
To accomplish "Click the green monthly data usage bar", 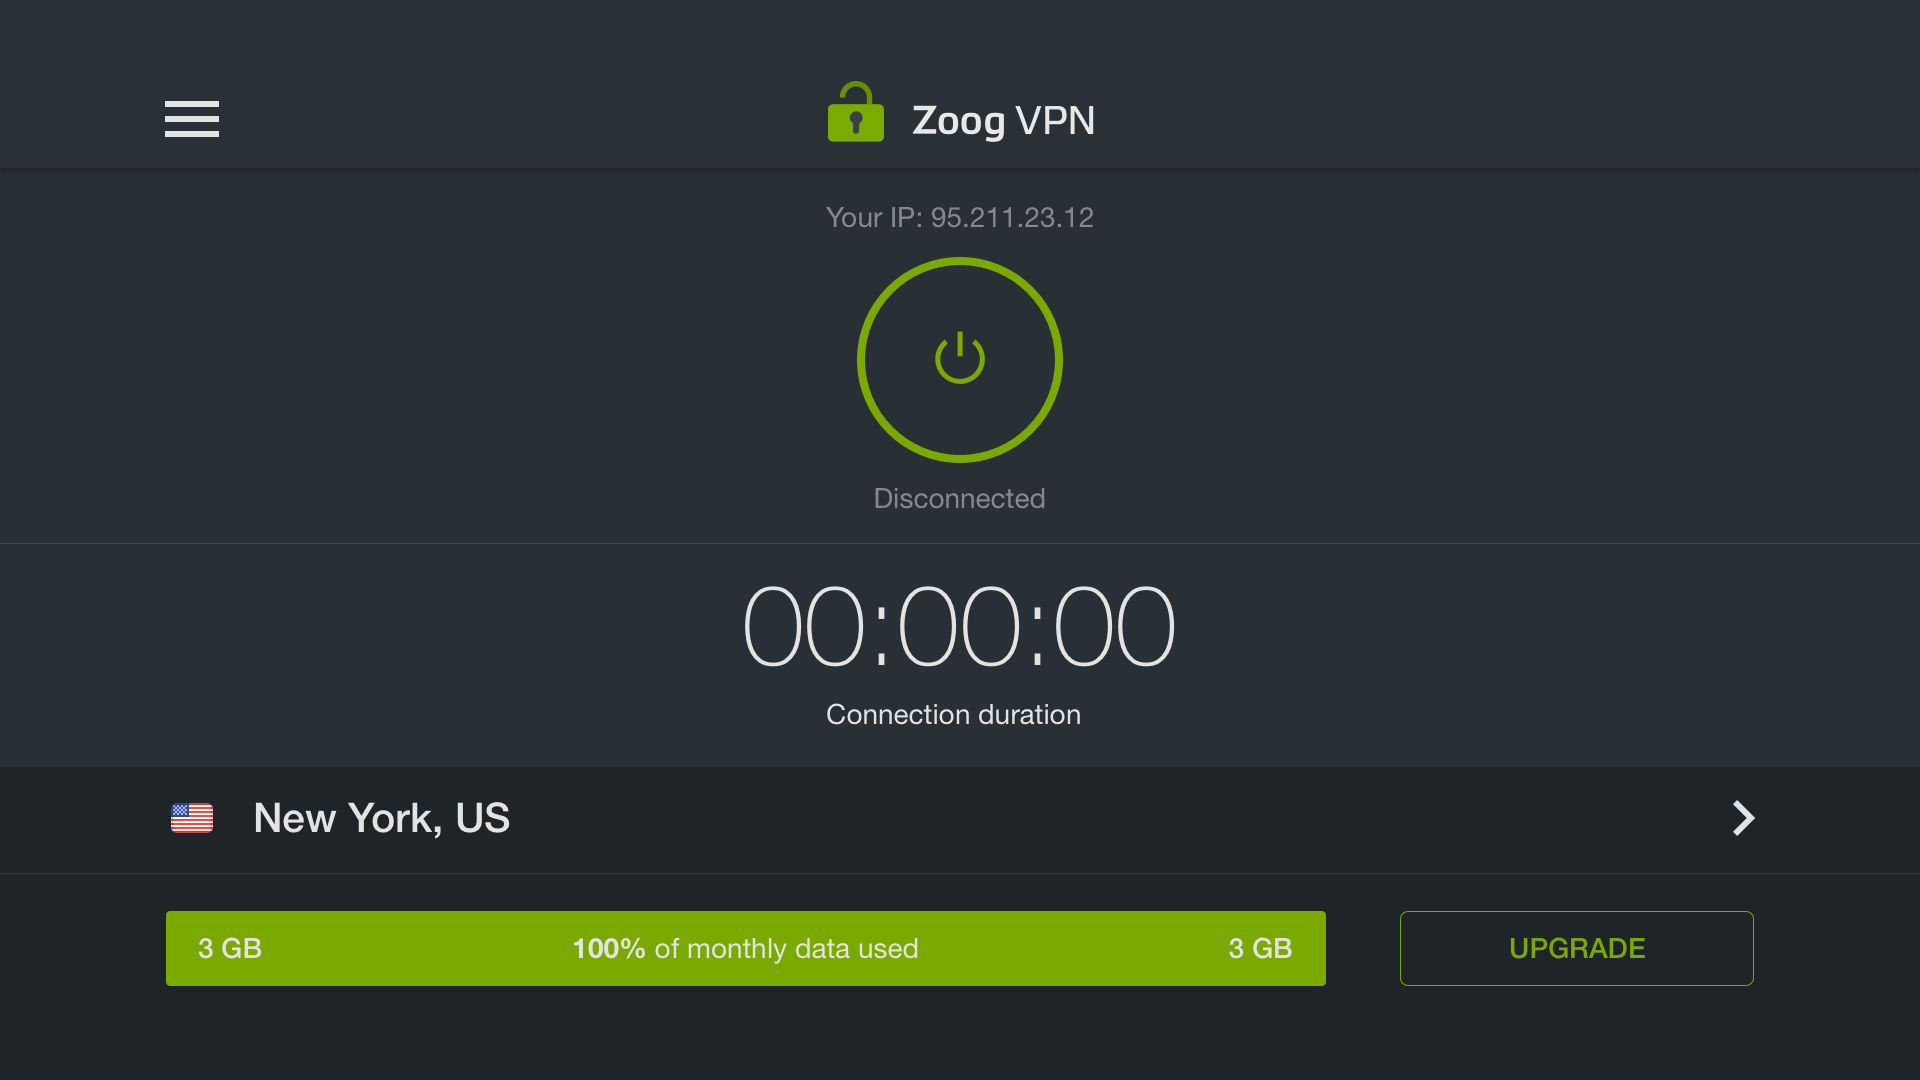I will [x=745, y=948].
